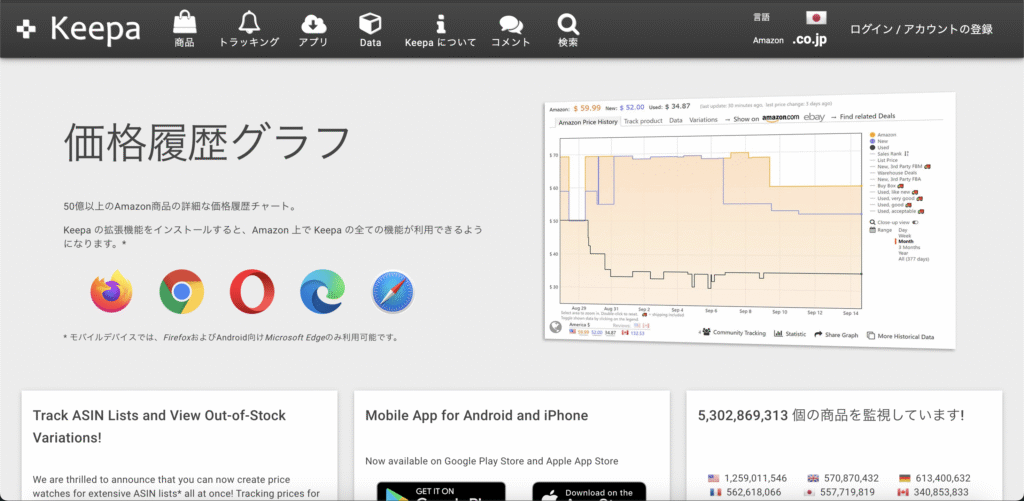Select the Japan flag language icon
1024x501 pixels.
[x=816, y=18]
